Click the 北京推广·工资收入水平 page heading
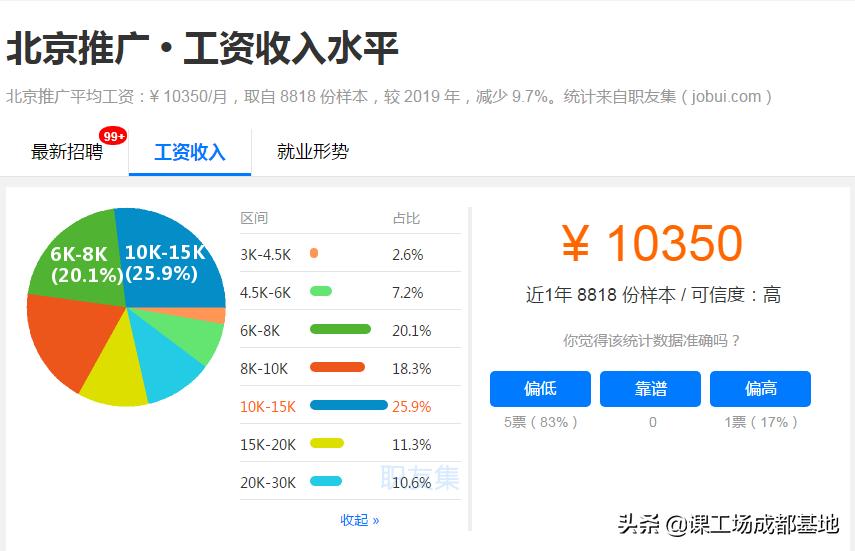The height and width of the screenshot is (551, 855). click(x=202, y=49)
